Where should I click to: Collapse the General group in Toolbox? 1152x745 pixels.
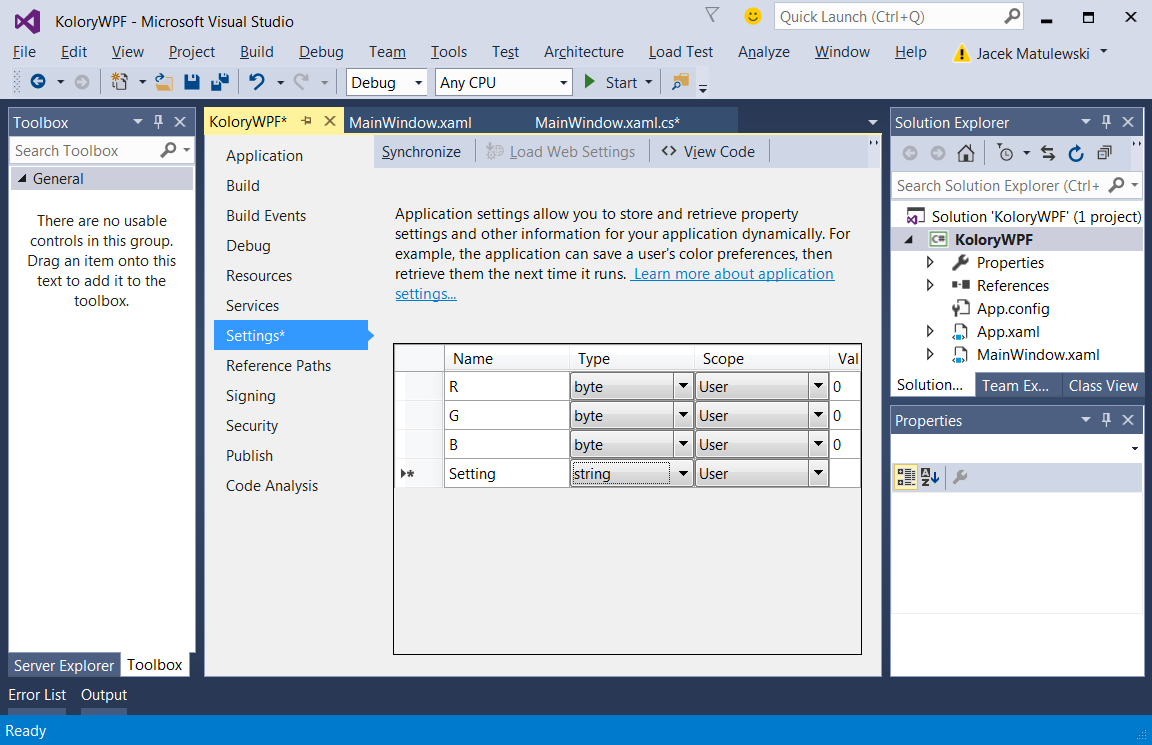pos(22,179)
